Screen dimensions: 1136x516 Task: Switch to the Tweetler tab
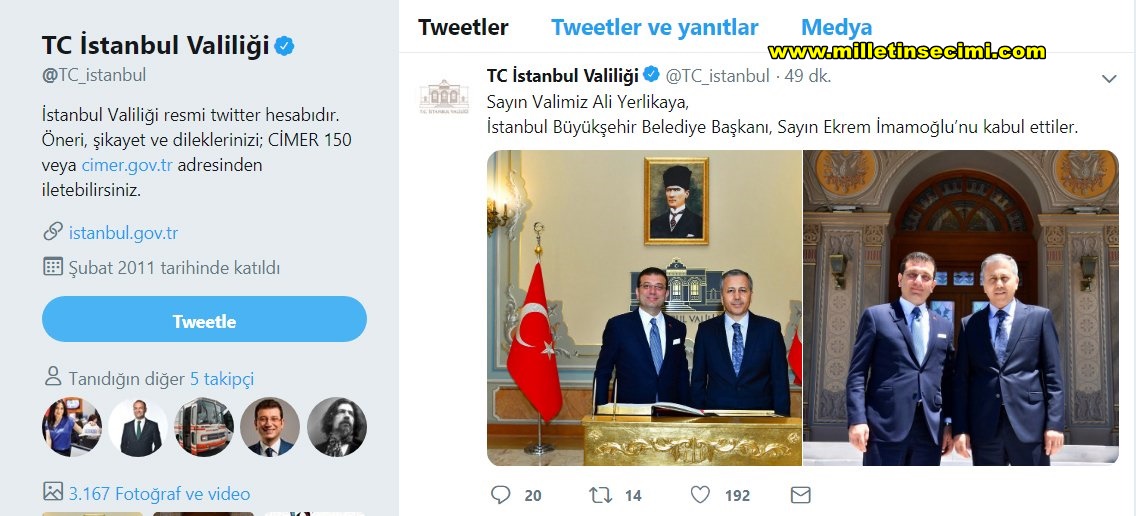coord(463,28)
